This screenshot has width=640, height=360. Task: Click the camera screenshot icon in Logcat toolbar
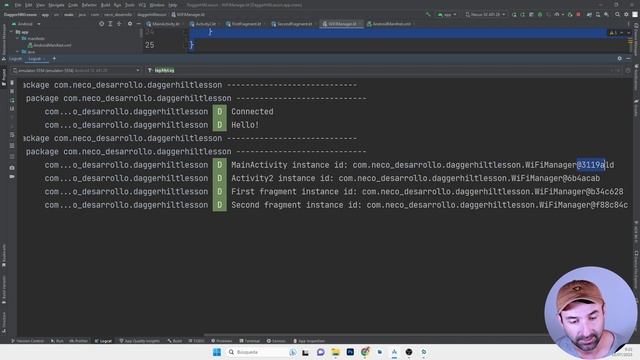(x=12, y=168)
